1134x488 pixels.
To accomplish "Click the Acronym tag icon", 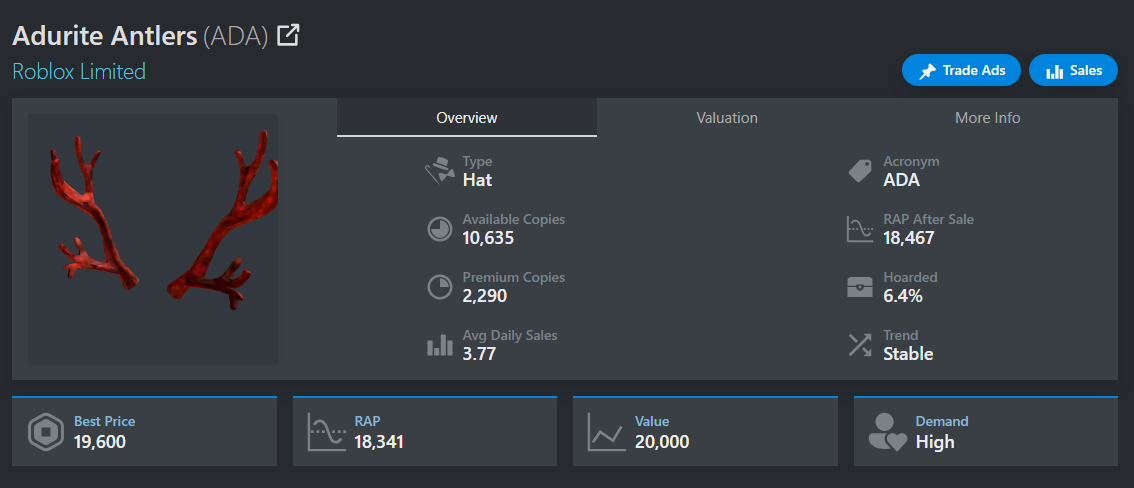I will click(860, 171).
